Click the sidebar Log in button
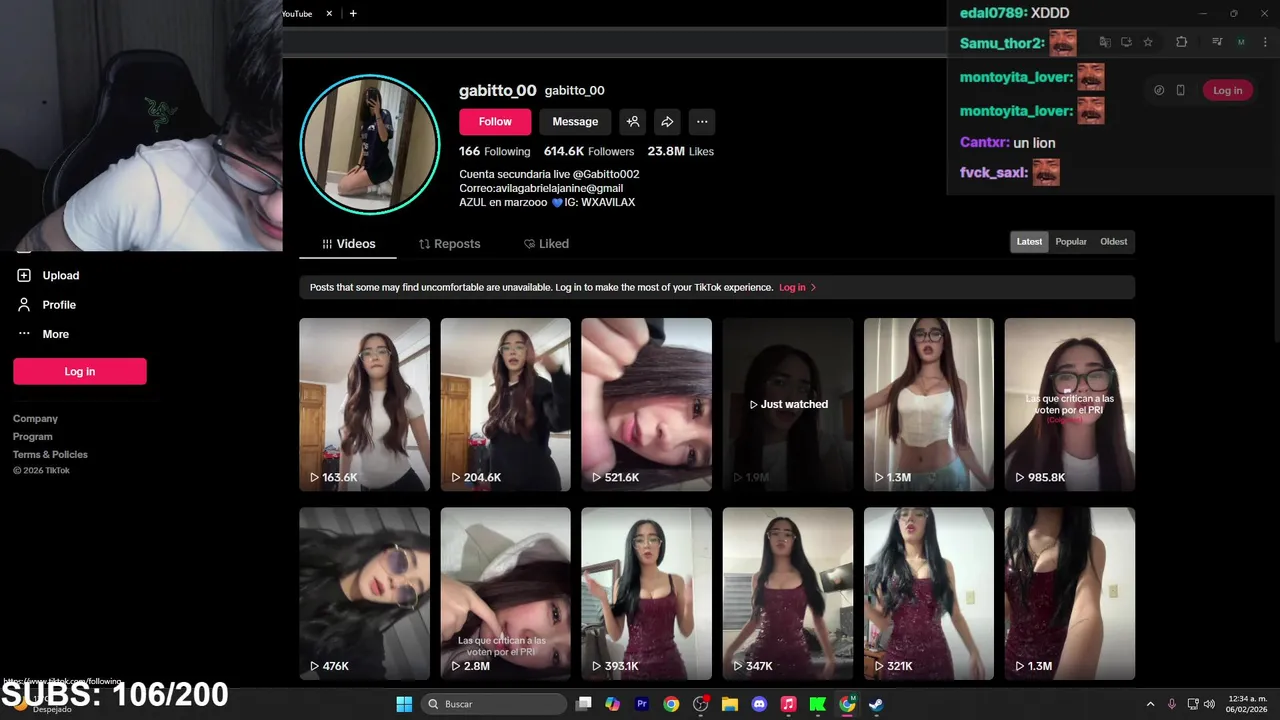The height and width of the screenshot is (720, 1280). pyautogui.click(x=80, y=371)
